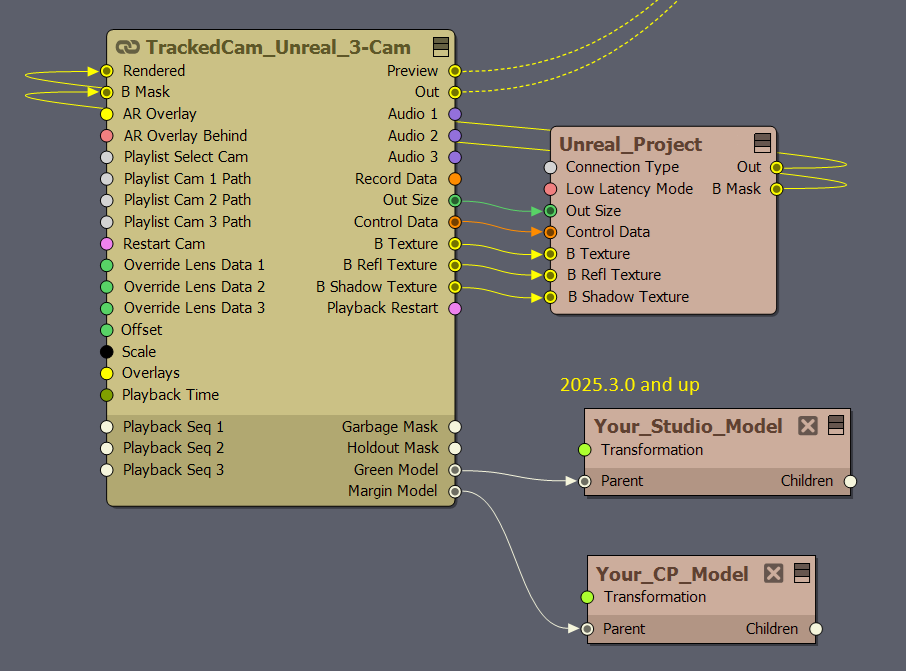The width and height of the screenshot is (906, 671).
Task: Click Transformation pin on Your_Studio_Model
Action: 586,450
